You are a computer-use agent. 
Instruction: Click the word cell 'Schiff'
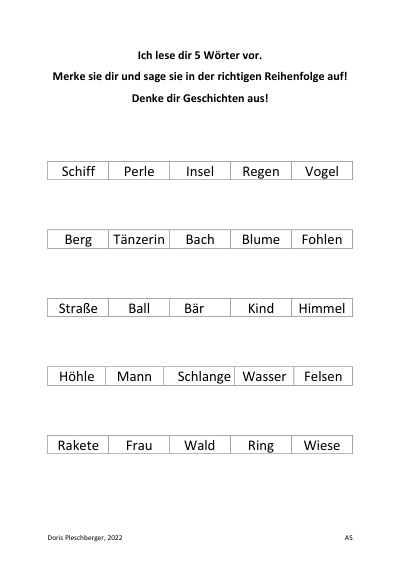click(78, 171)
